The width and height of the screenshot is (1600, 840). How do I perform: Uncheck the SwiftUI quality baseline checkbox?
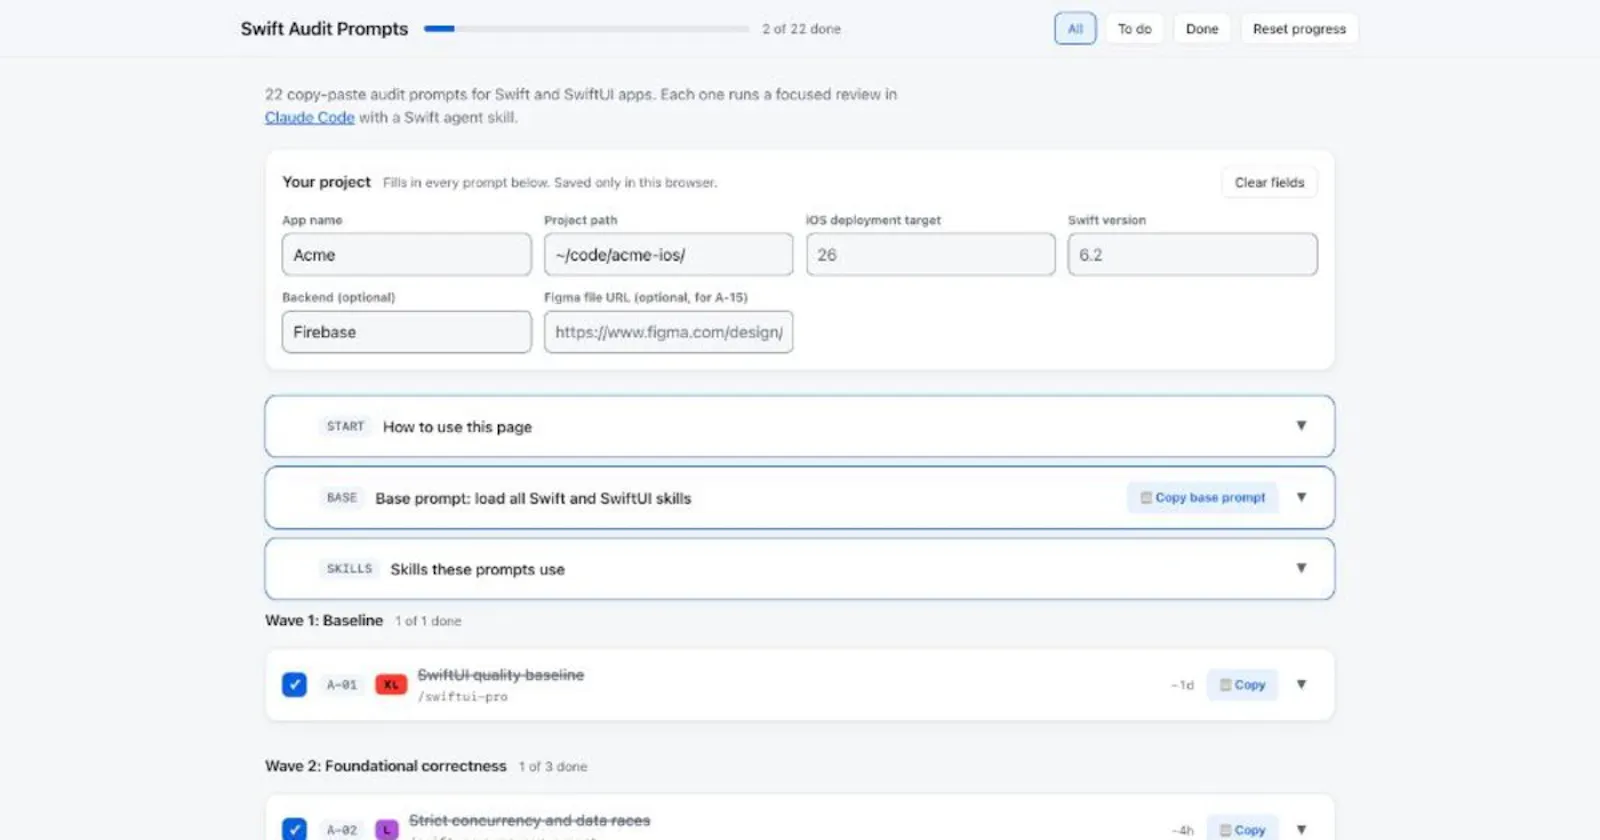coord(294,685)
